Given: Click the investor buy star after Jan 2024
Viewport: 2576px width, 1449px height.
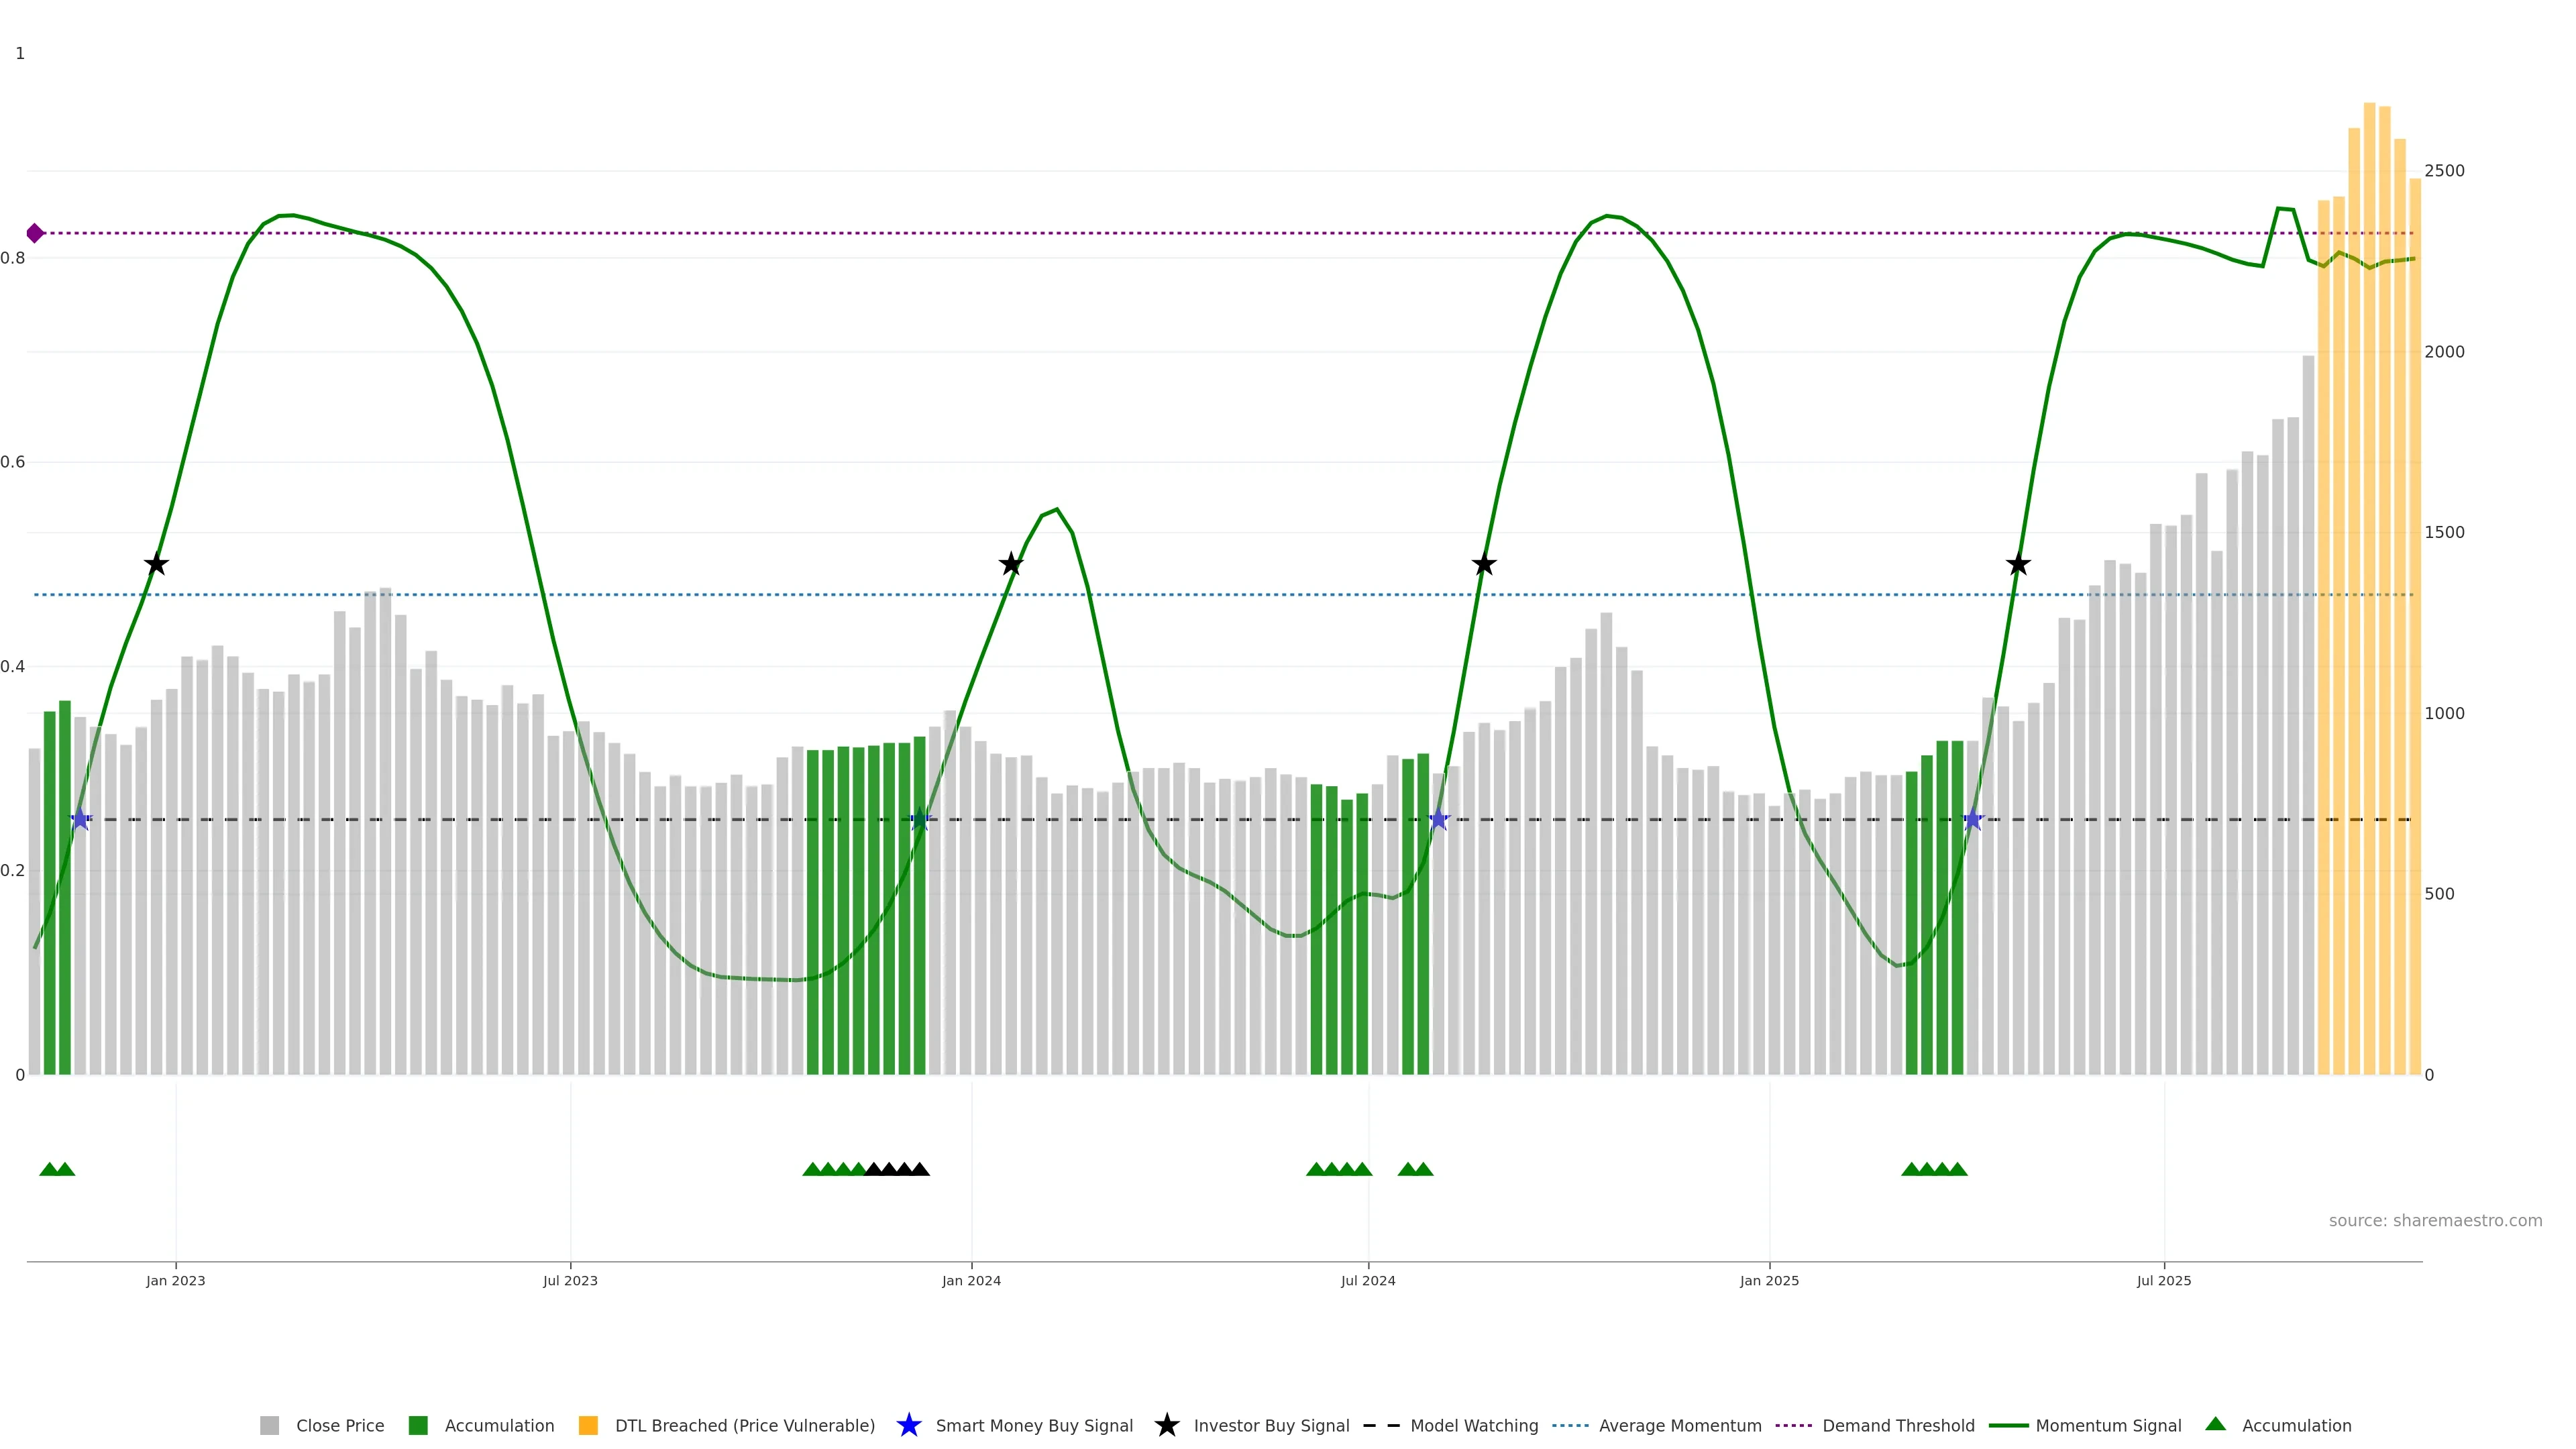Looking at the screenshot, I should pyautogui.click(x=1011, y=565).
